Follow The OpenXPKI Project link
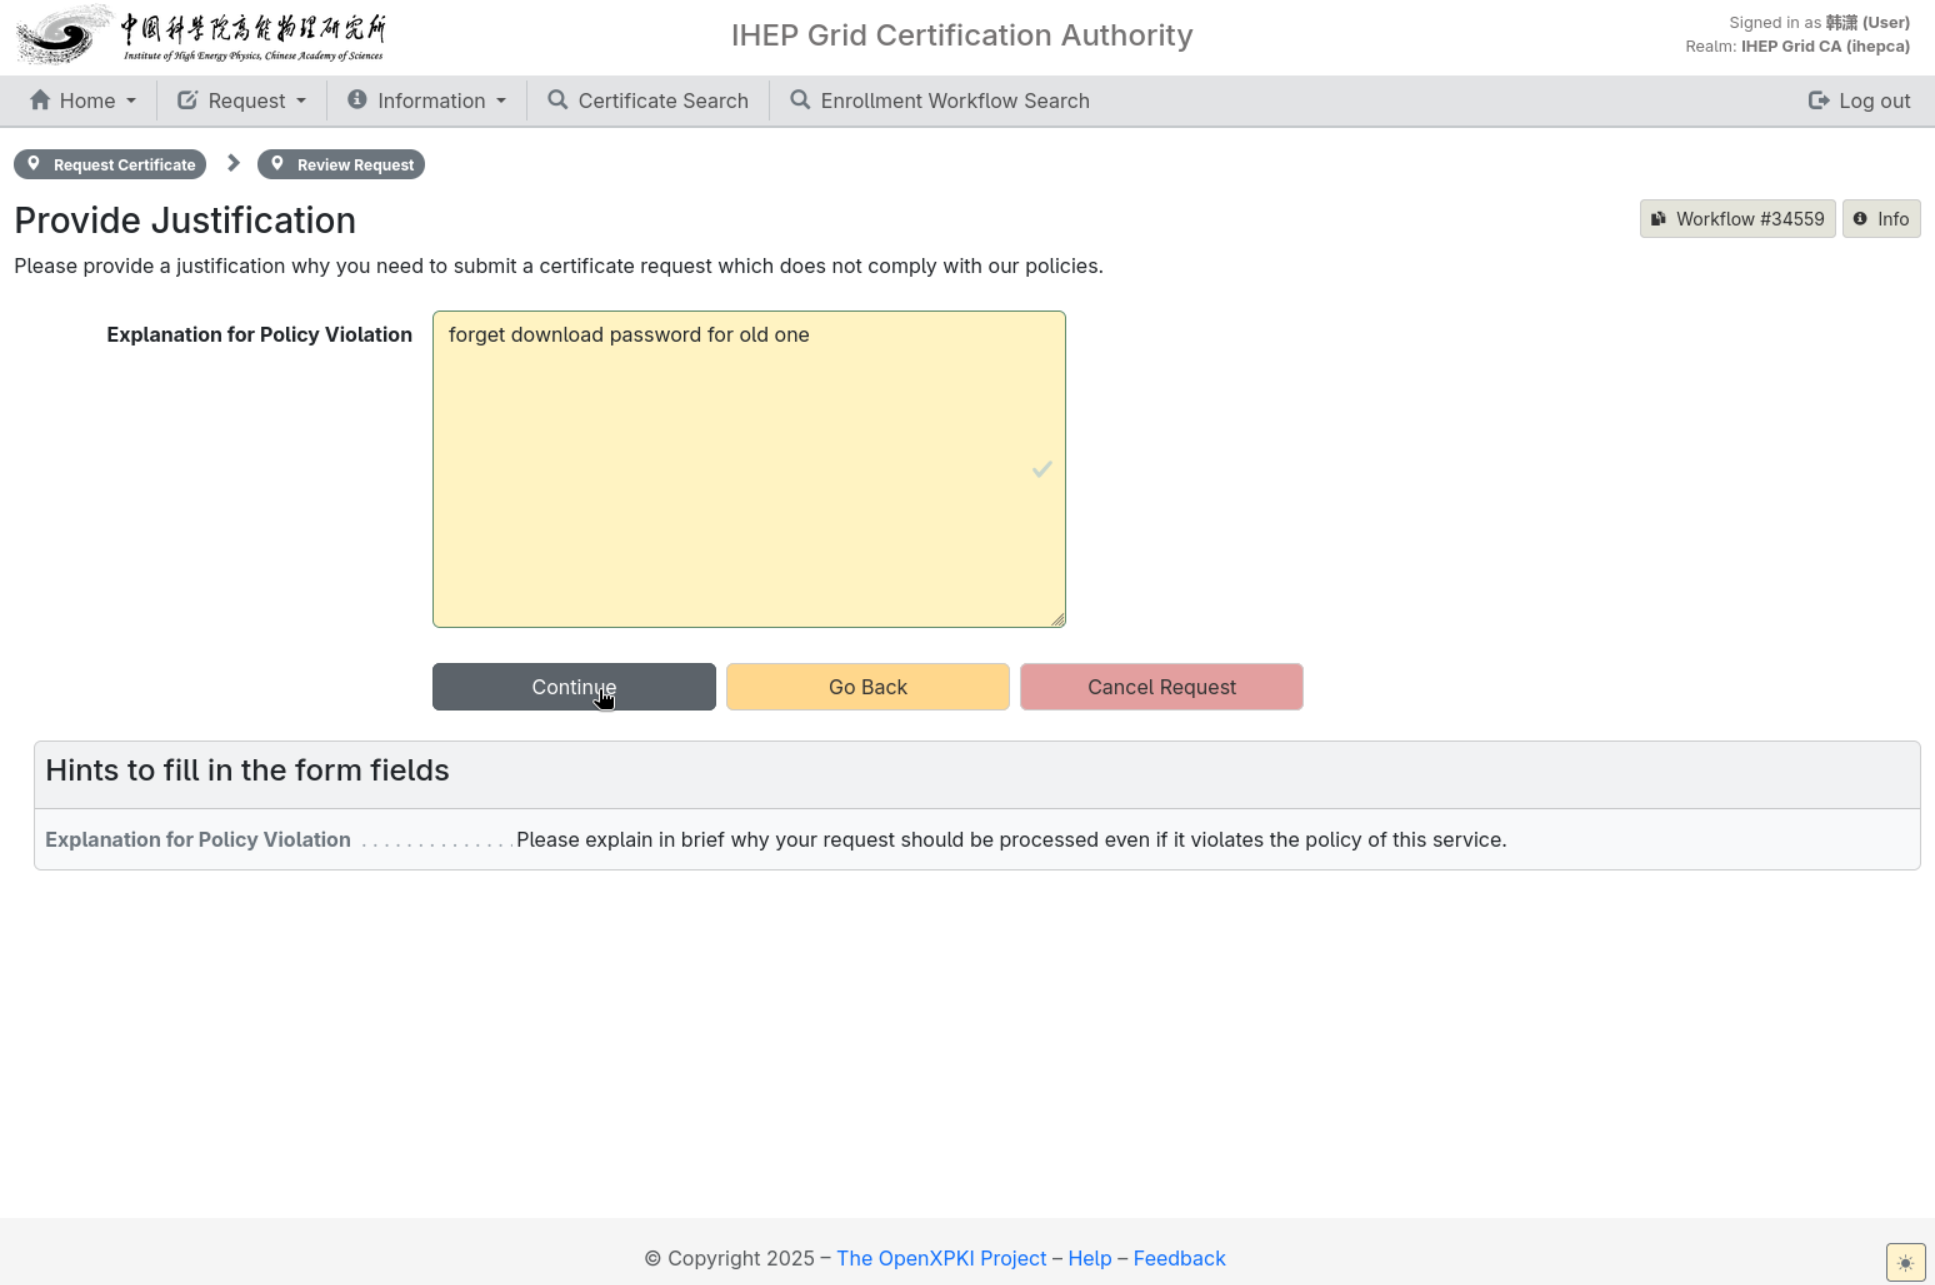This screenshot has height=1285, width=1935. coord(941,1258)
